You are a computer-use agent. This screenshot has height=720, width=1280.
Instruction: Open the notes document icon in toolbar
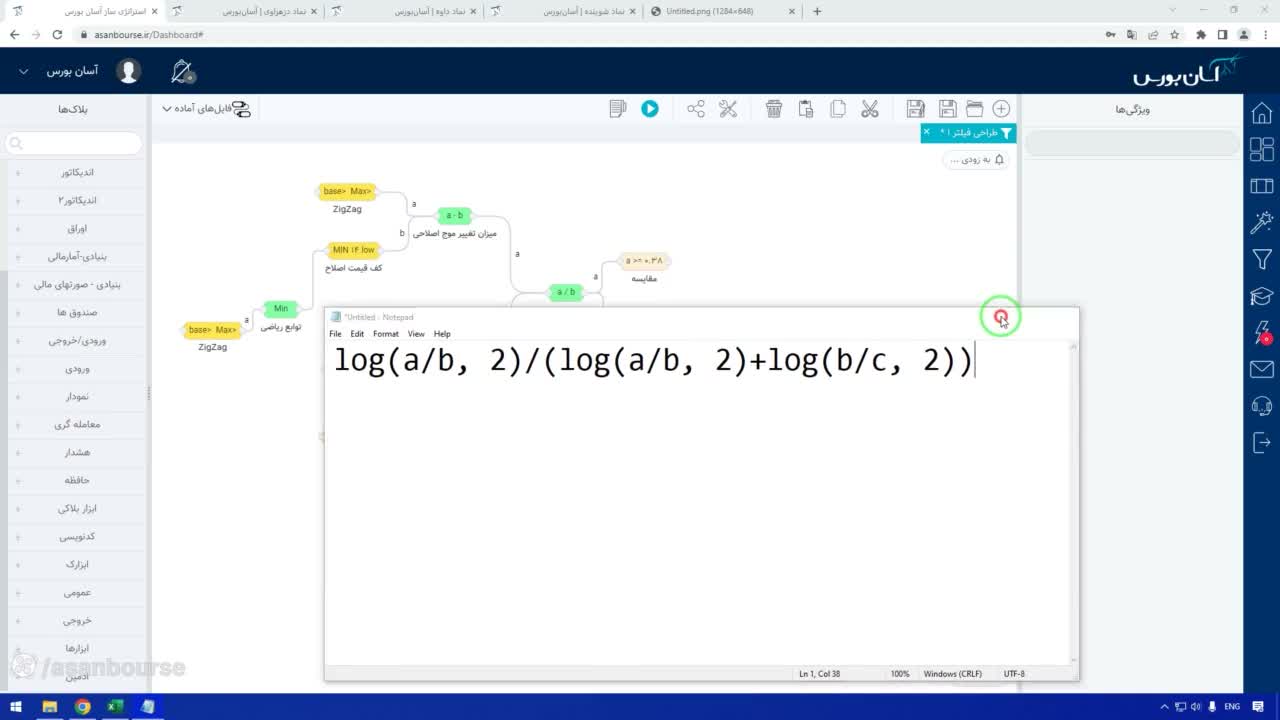click(x=618, y=109)
